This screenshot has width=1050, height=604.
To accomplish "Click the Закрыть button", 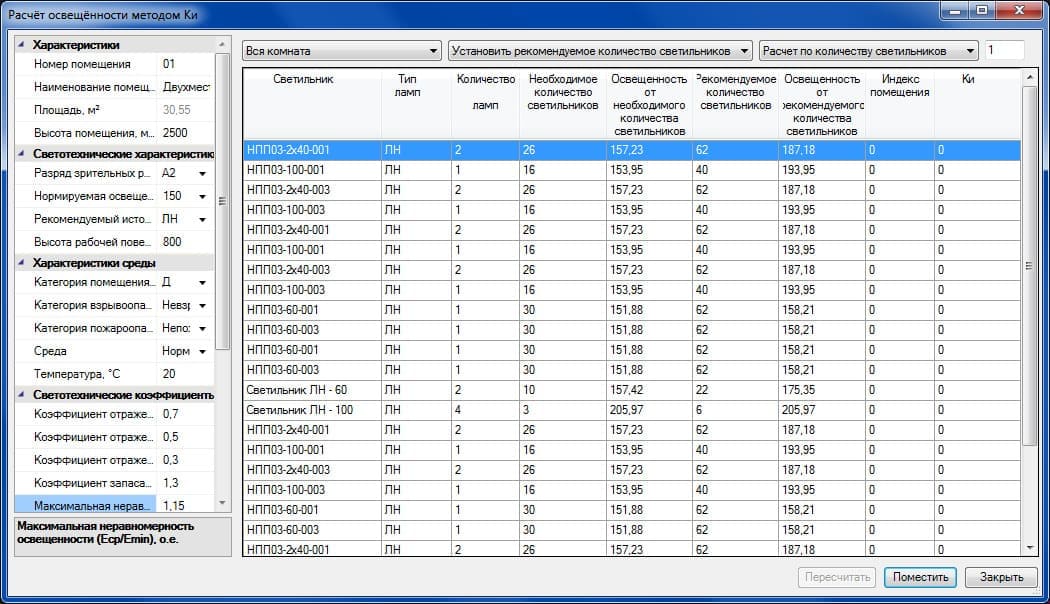I will 1001,577.
